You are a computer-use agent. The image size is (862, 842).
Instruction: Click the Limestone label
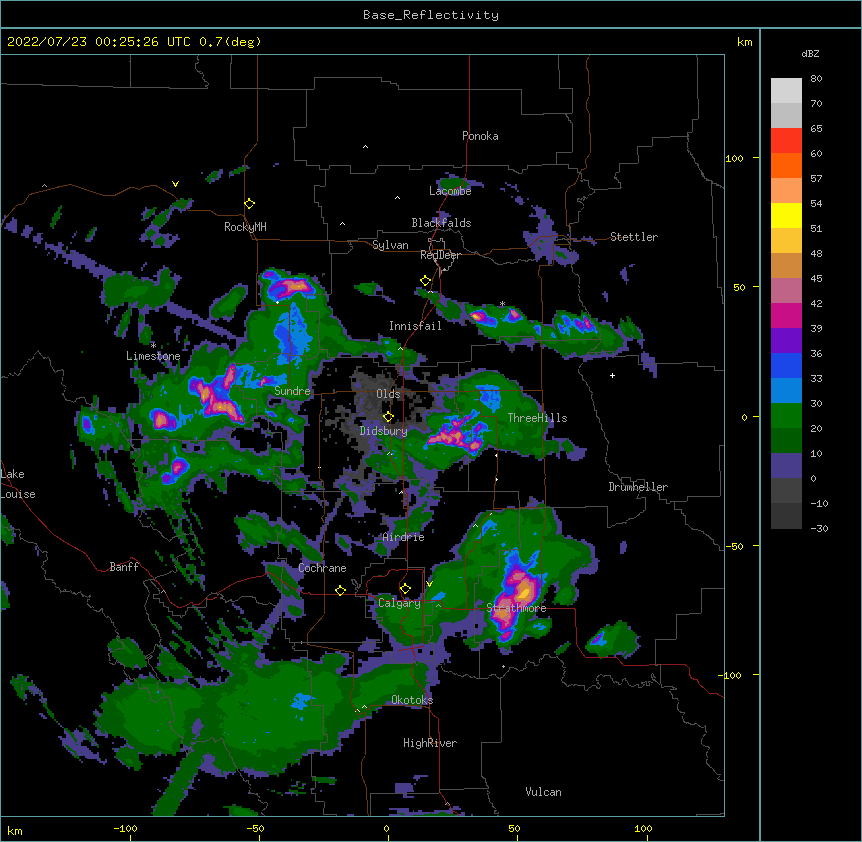pyautogui.click(x=153, y=356)
